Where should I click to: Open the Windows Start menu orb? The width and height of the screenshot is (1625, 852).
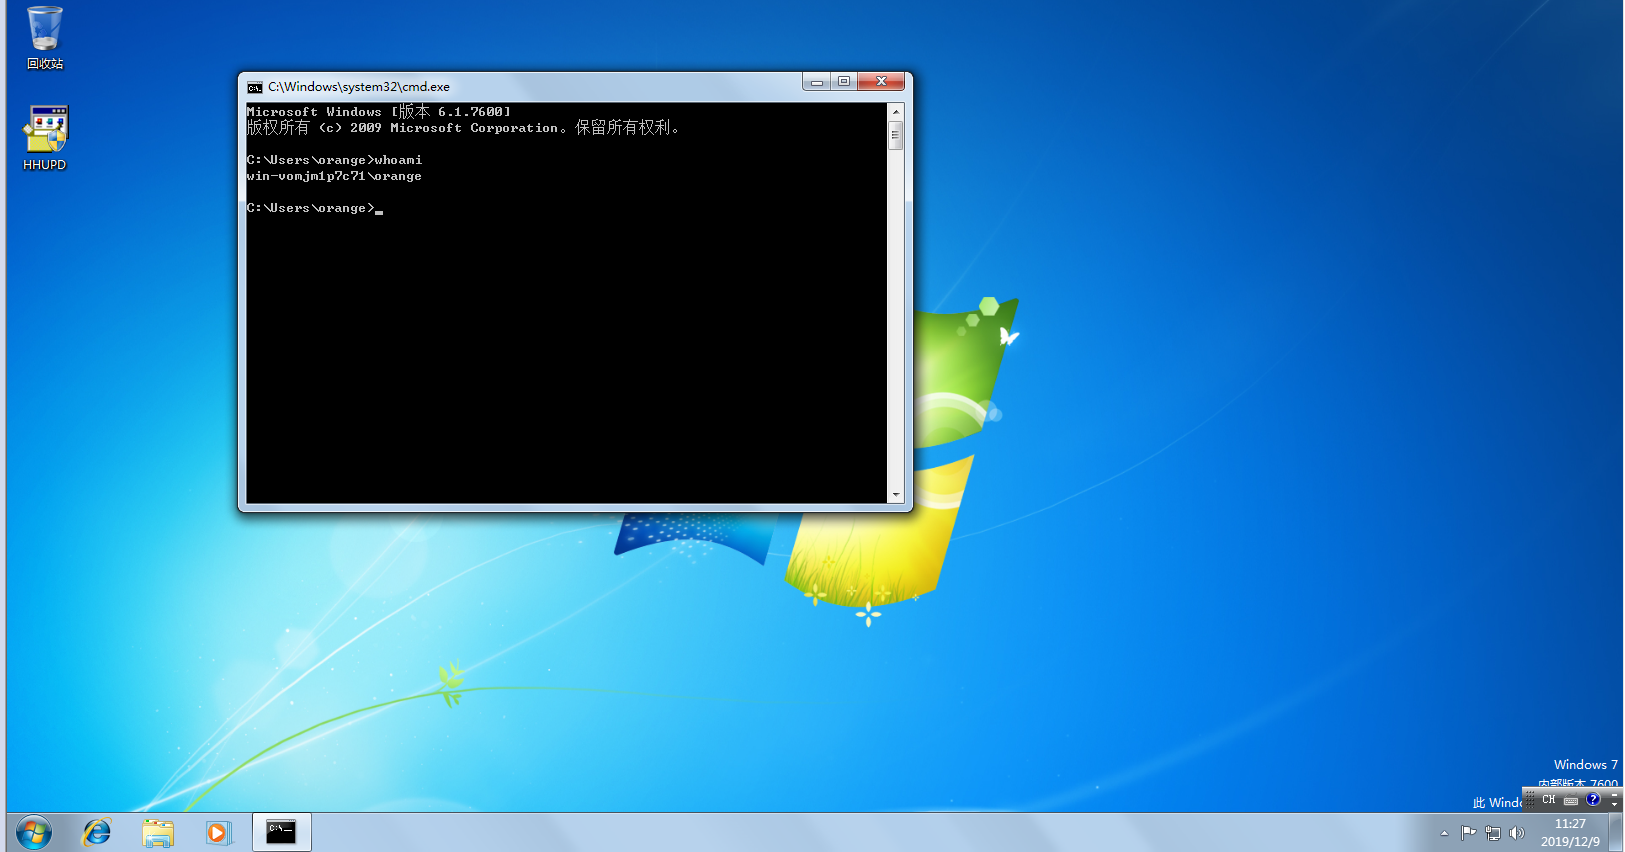34,832
